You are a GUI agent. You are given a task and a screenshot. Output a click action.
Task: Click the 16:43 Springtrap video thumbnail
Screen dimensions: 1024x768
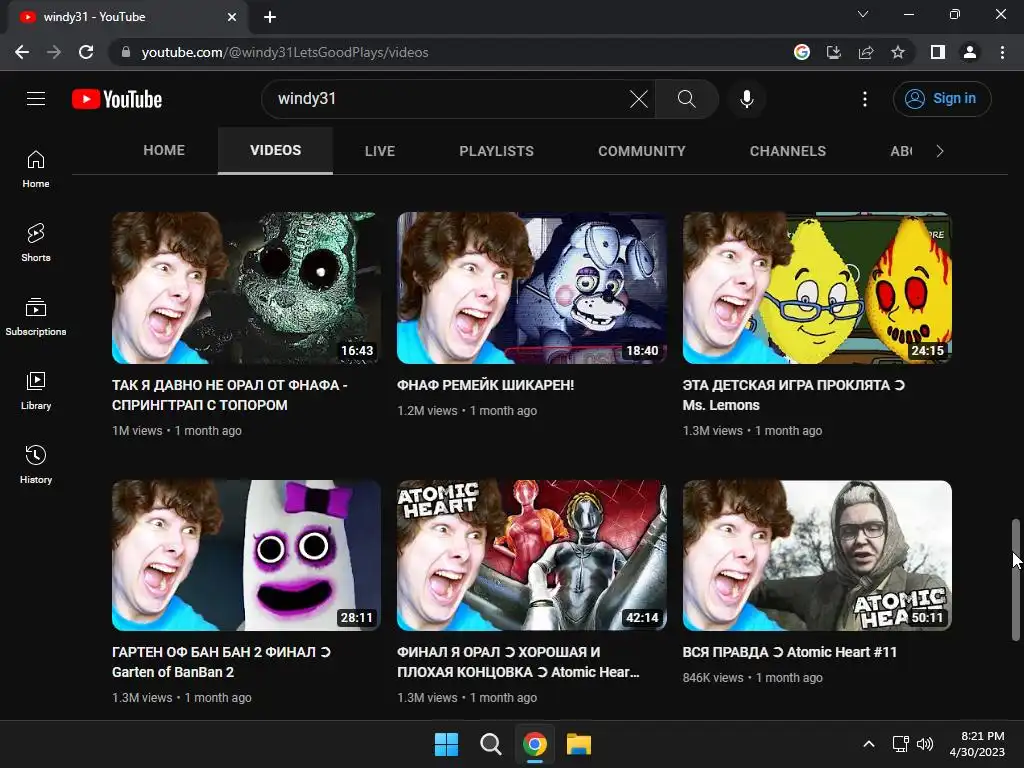[x=246, y=287]
